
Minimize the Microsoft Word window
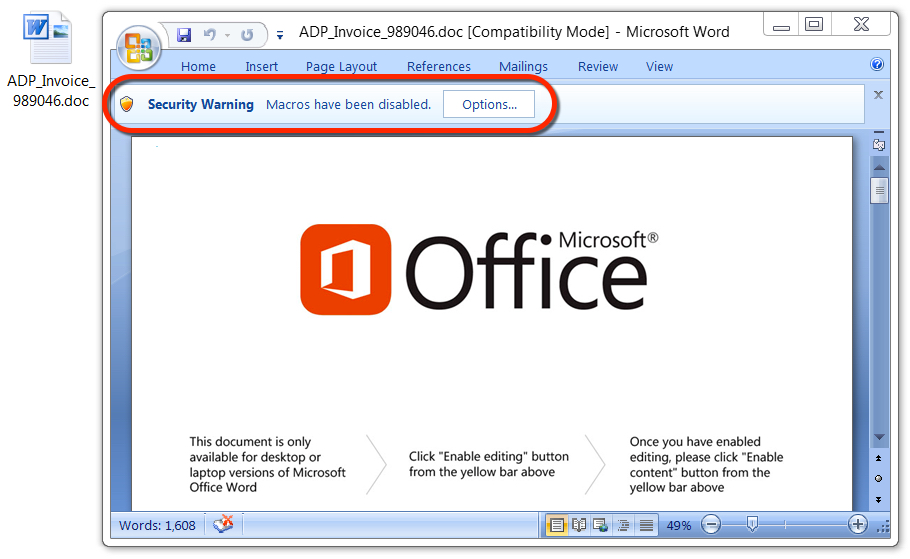pos(781,24)
